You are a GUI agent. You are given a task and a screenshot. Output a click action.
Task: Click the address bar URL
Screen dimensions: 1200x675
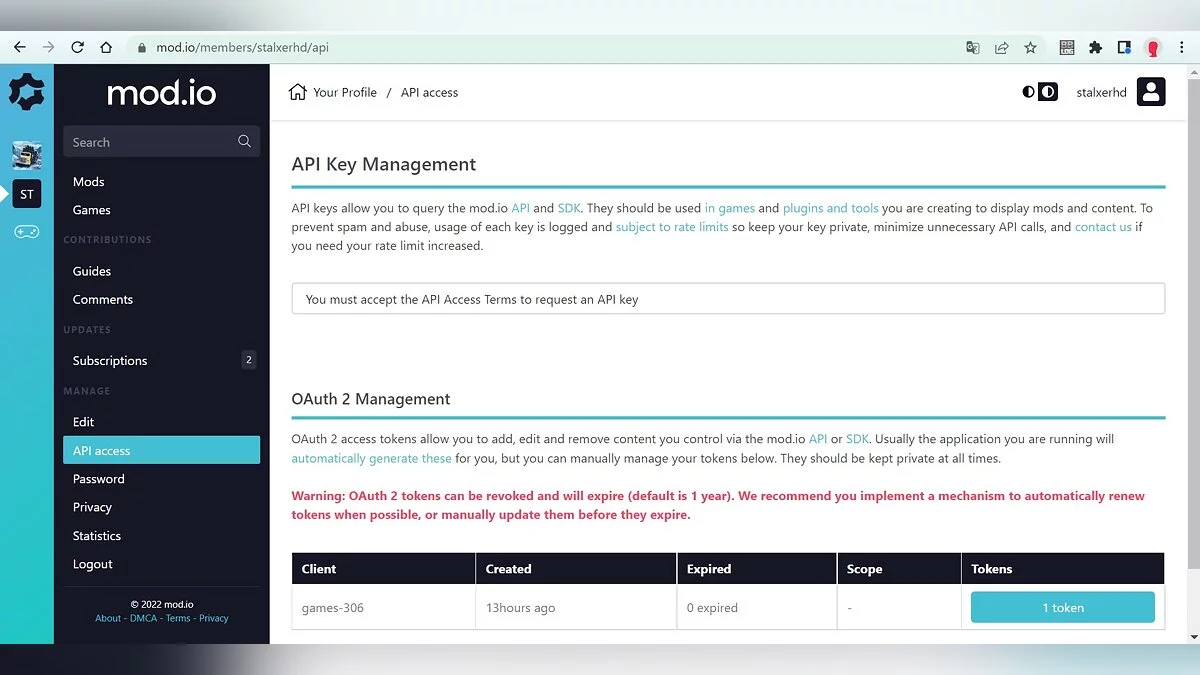click(242, 47)
